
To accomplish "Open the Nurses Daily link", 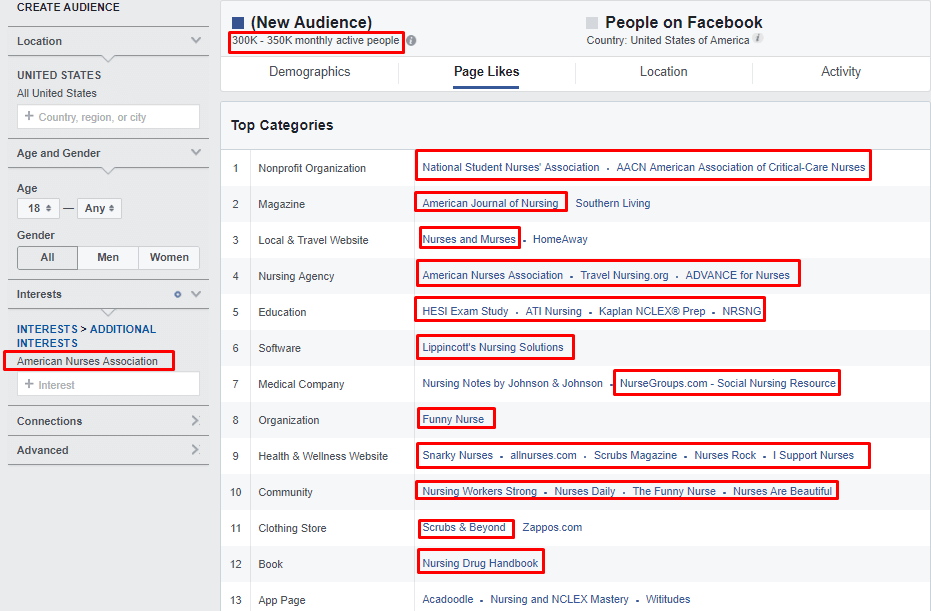I will pyautogui.click(x=584, y=492).
